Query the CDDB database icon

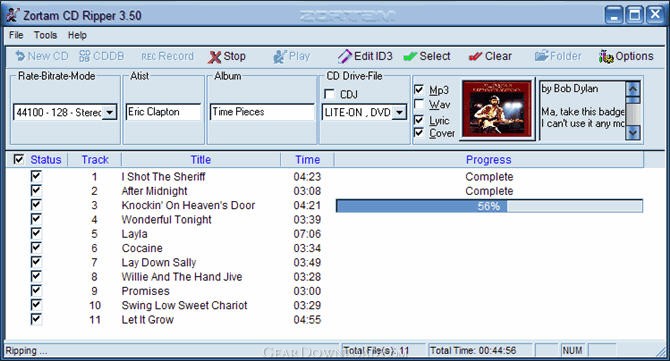pos(85,56)
